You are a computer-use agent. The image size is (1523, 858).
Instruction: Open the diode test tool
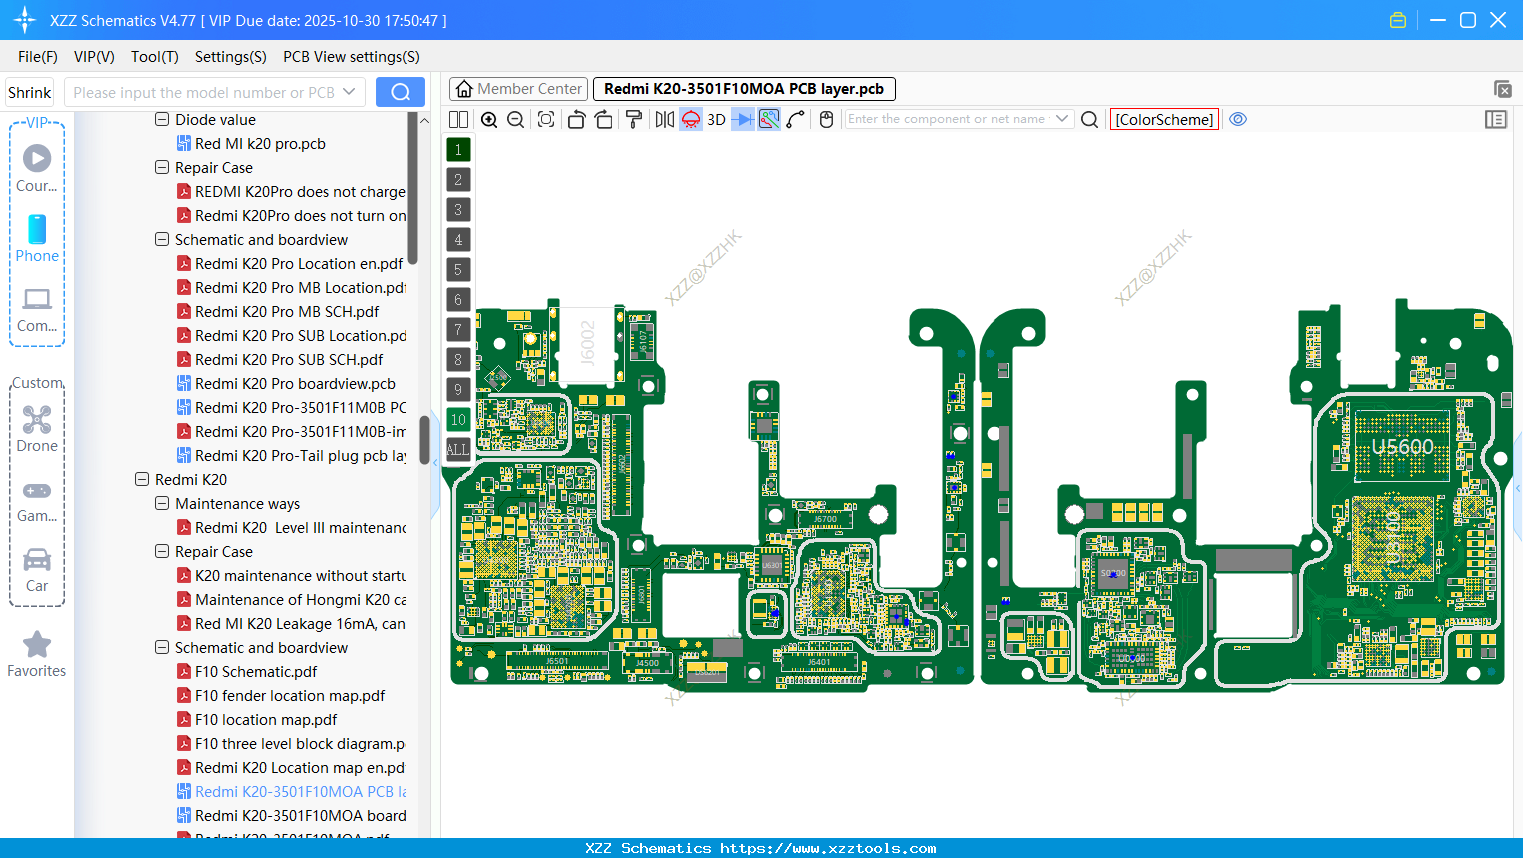pos(743,118)
